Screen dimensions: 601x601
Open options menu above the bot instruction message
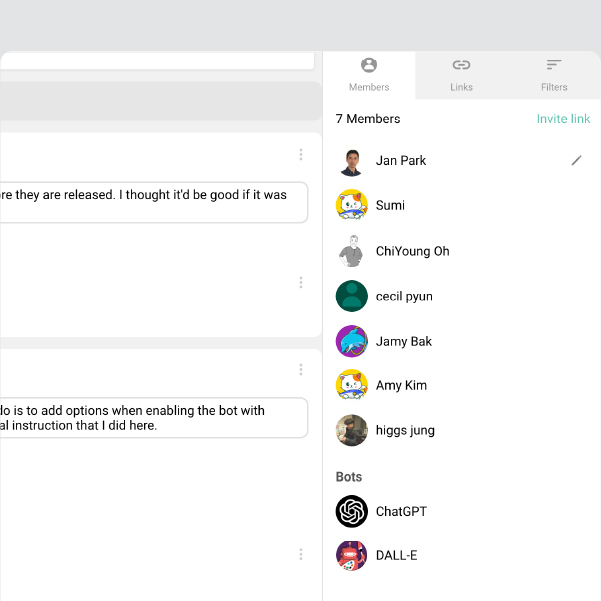point(300,369)
